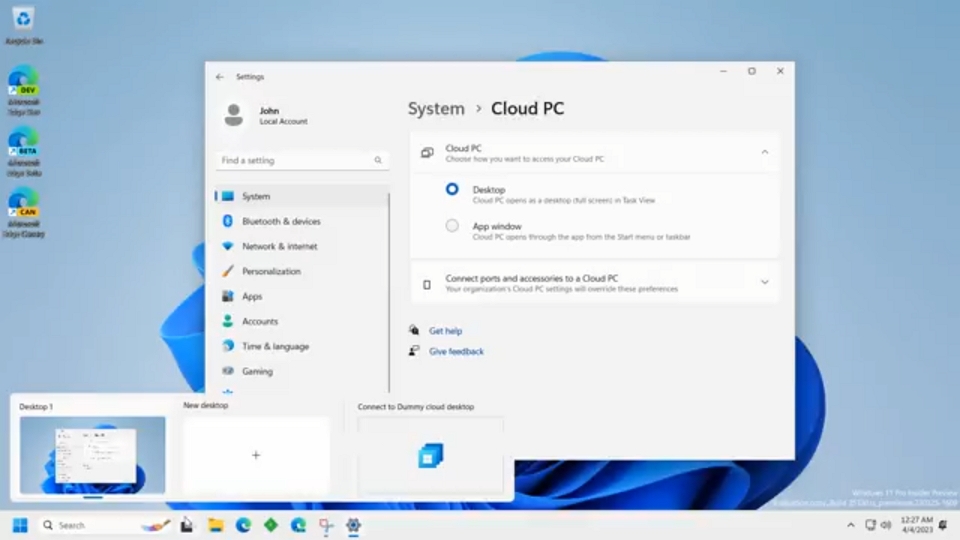
Task: Open Time & language settings
Action: click(301, 347)
